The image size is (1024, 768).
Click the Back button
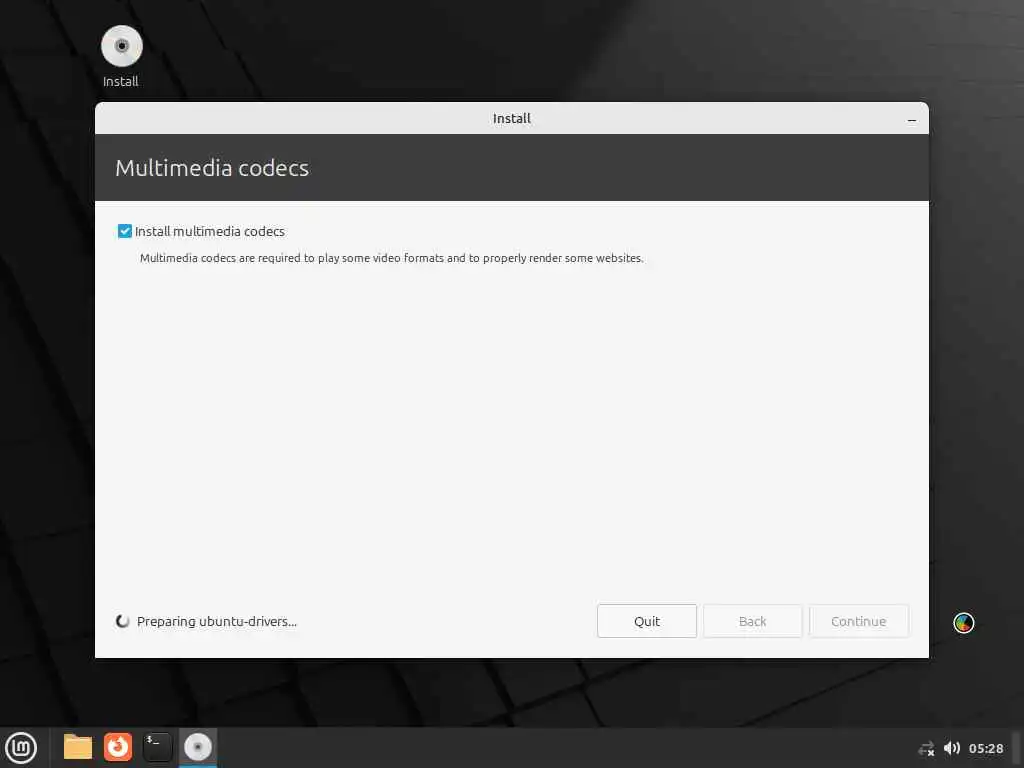(x=752, y=621)
